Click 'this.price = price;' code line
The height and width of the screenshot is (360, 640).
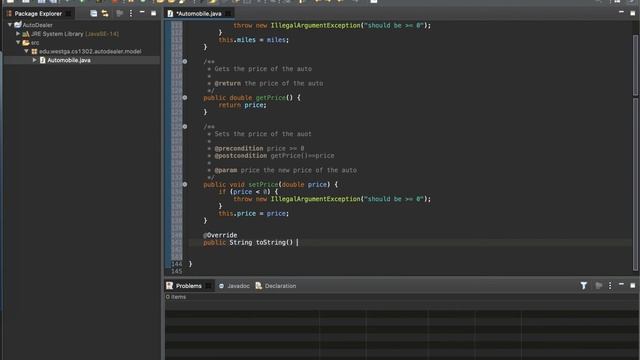253,213
